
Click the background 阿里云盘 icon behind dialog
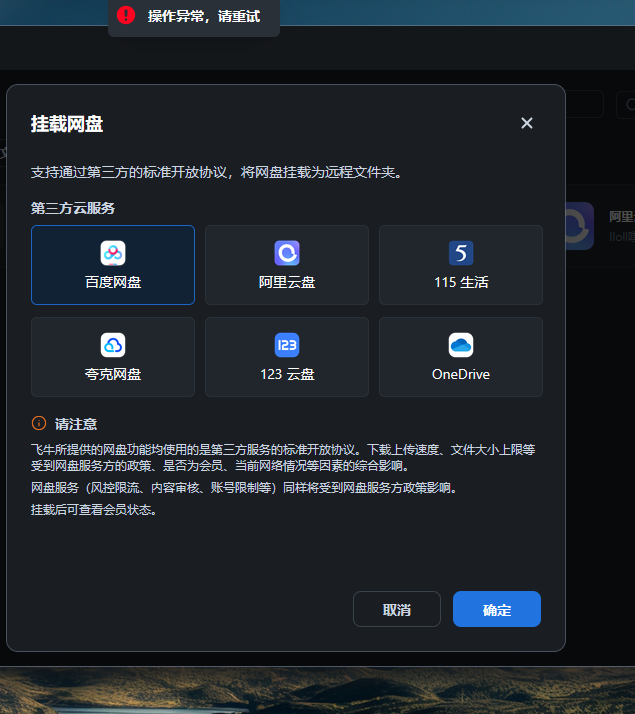[x=579, y=226]
